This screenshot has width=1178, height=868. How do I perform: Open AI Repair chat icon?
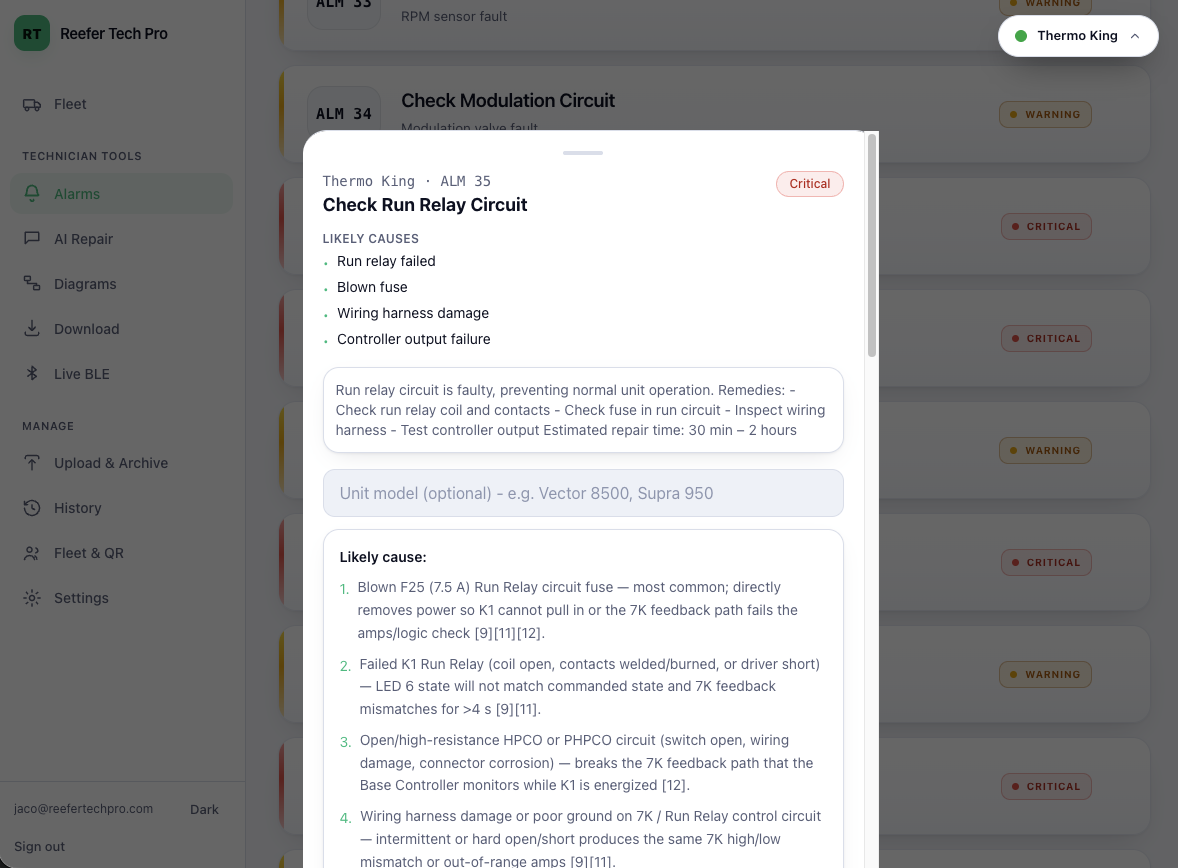click(32, 238)
